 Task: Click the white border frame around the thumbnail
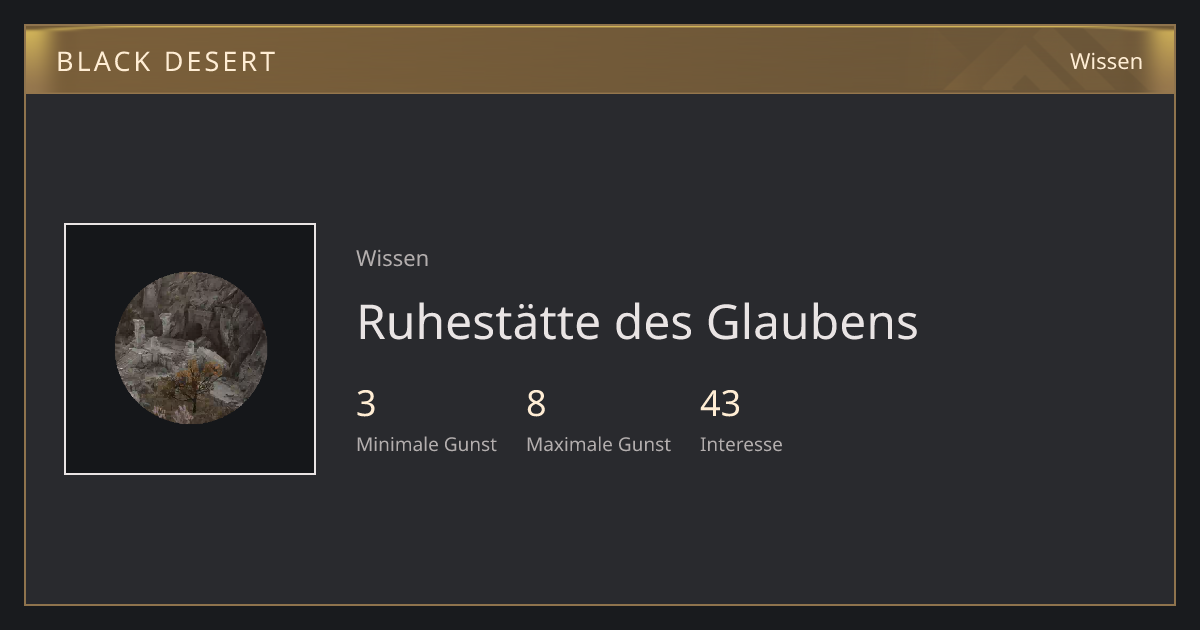[190, 225]
